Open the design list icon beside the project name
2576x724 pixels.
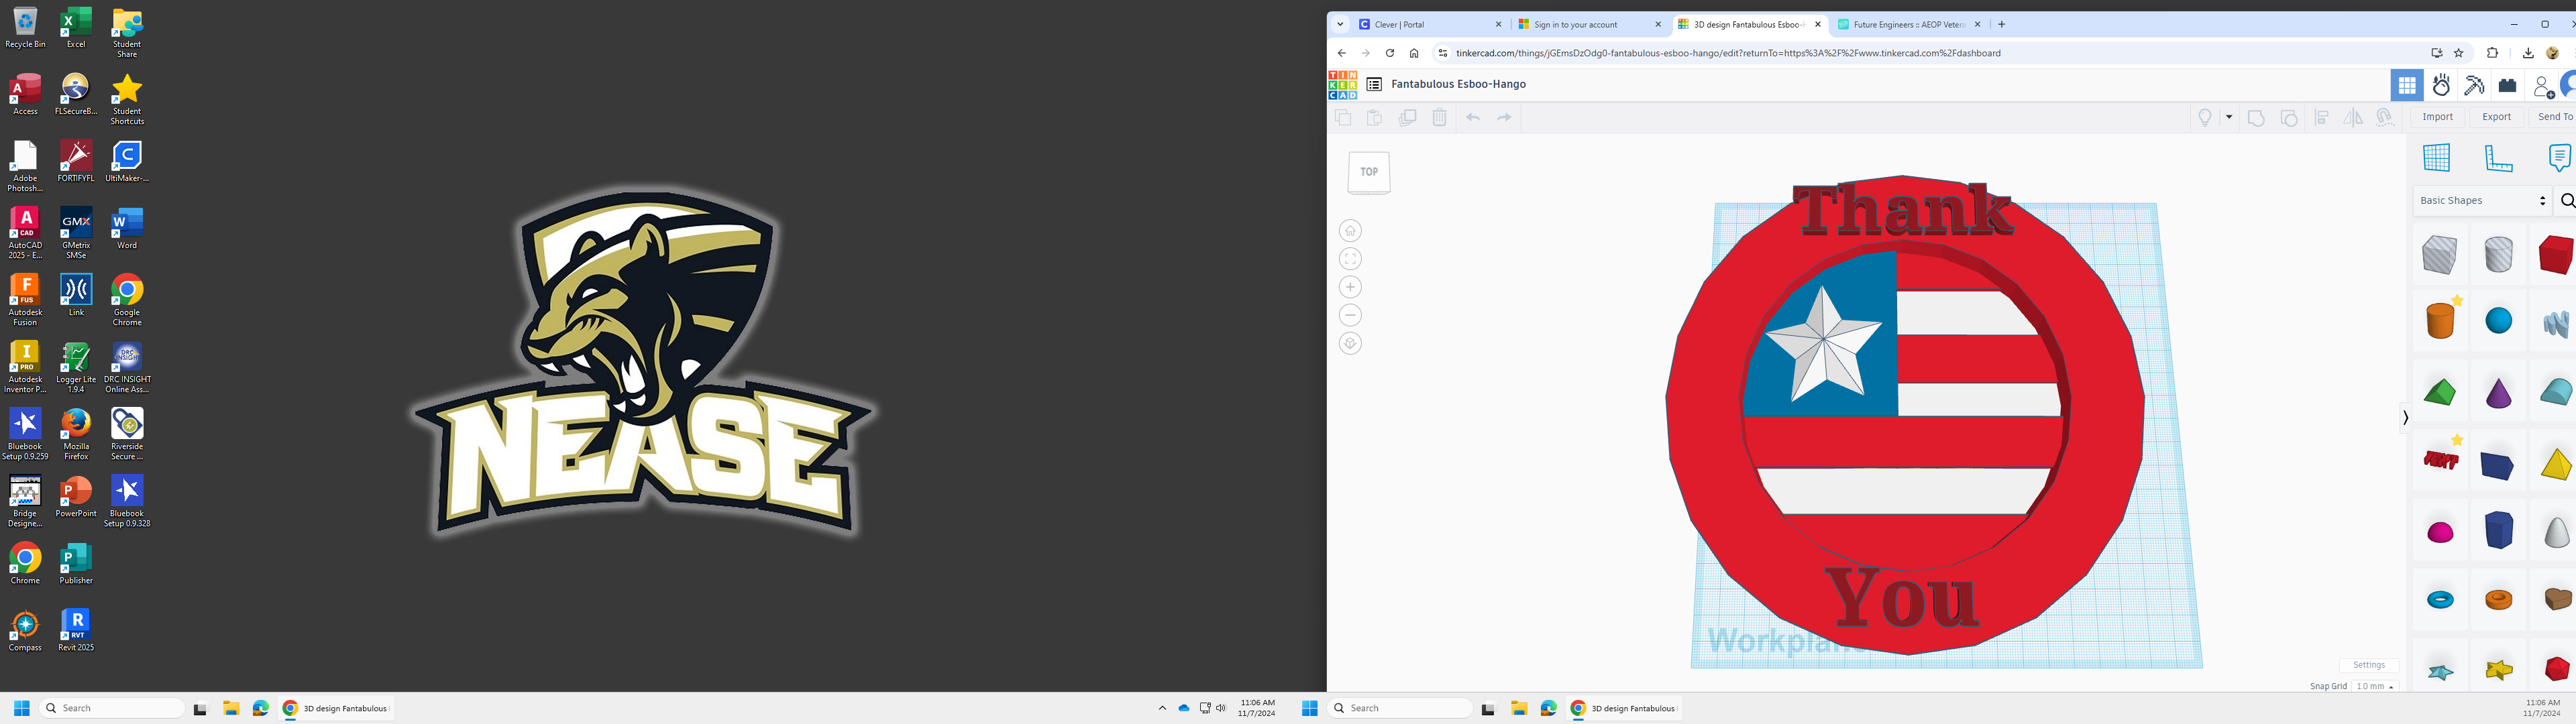[1374, 85]
